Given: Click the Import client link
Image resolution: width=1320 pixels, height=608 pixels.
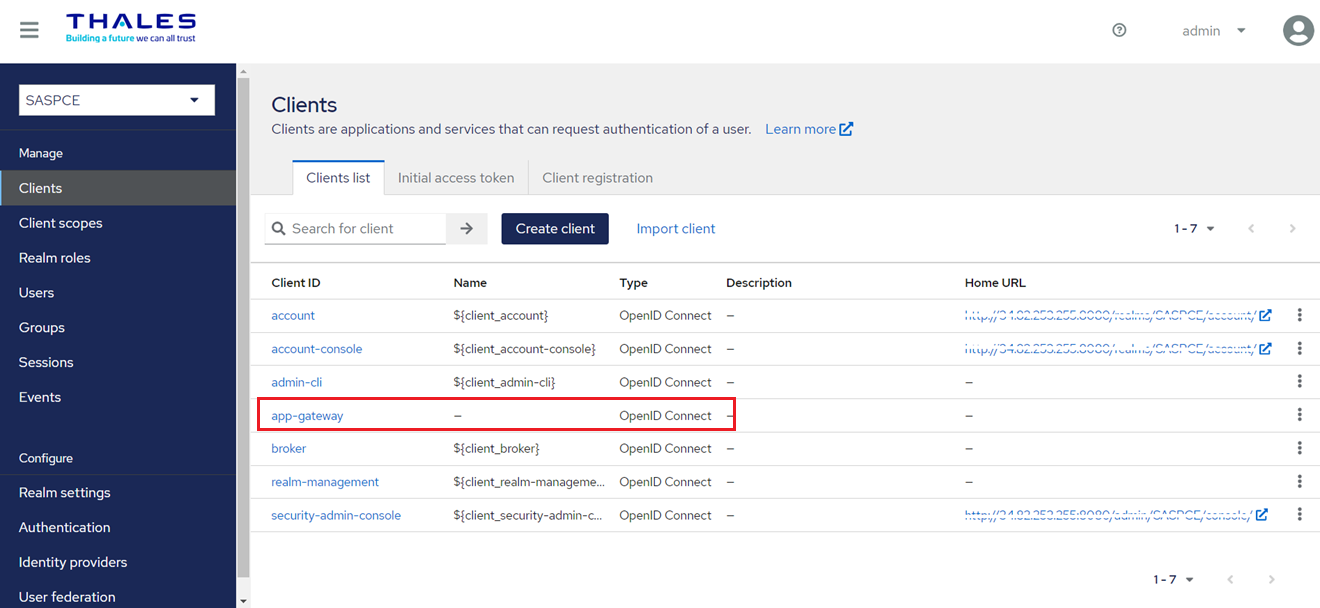Looking at the screenshot, I should [676, 229].
